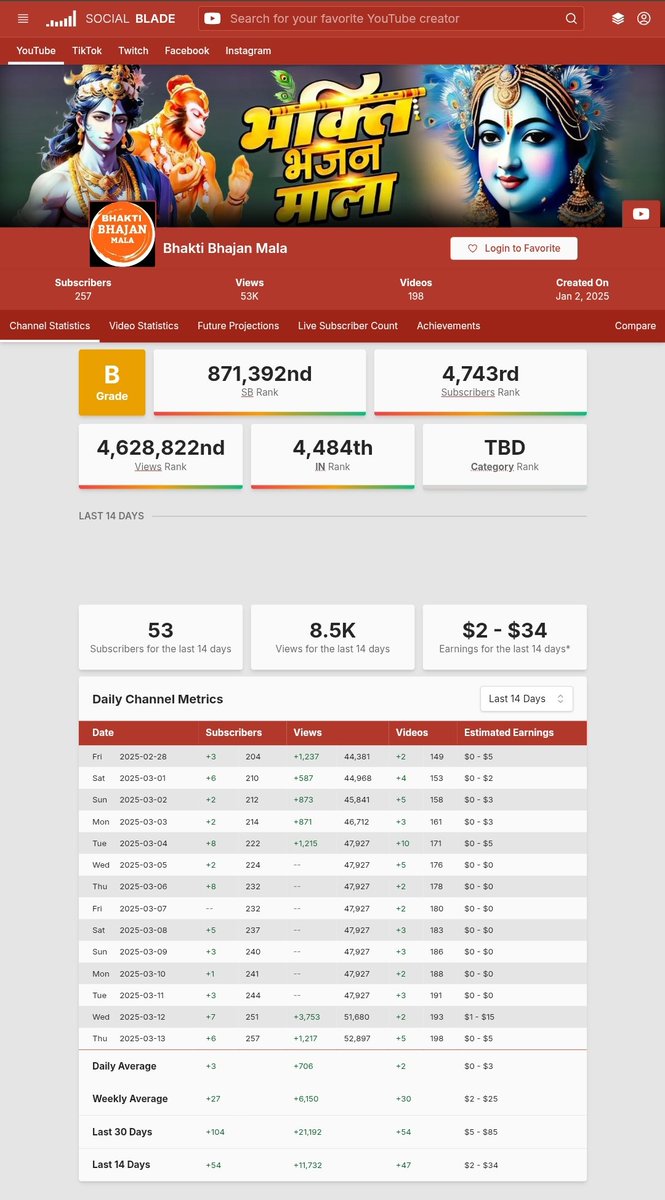This screenshot has width=665, height=1200.
Task: Switch to the Instagram platform tab
Action: point(248,50)
